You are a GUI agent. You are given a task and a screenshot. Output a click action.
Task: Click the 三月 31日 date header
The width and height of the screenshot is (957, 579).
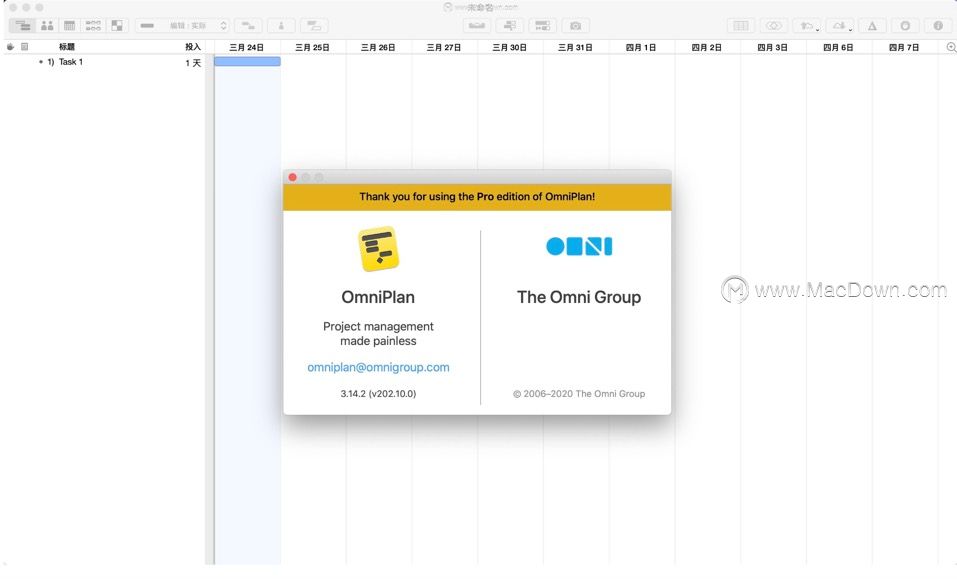(575, 48)
